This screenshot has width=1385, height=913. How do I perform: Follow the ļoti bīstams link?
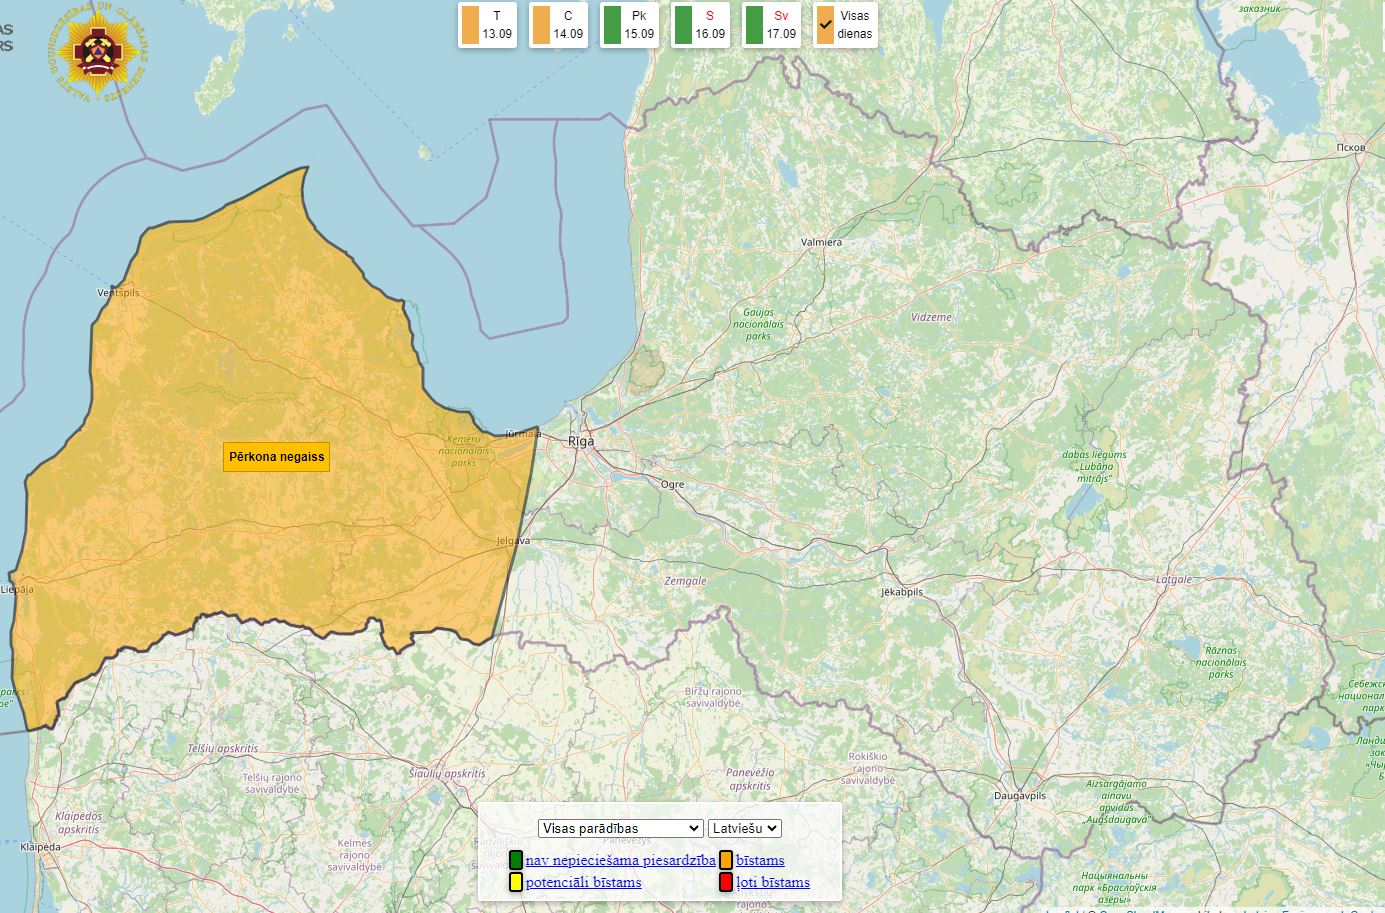coord(773,882)
